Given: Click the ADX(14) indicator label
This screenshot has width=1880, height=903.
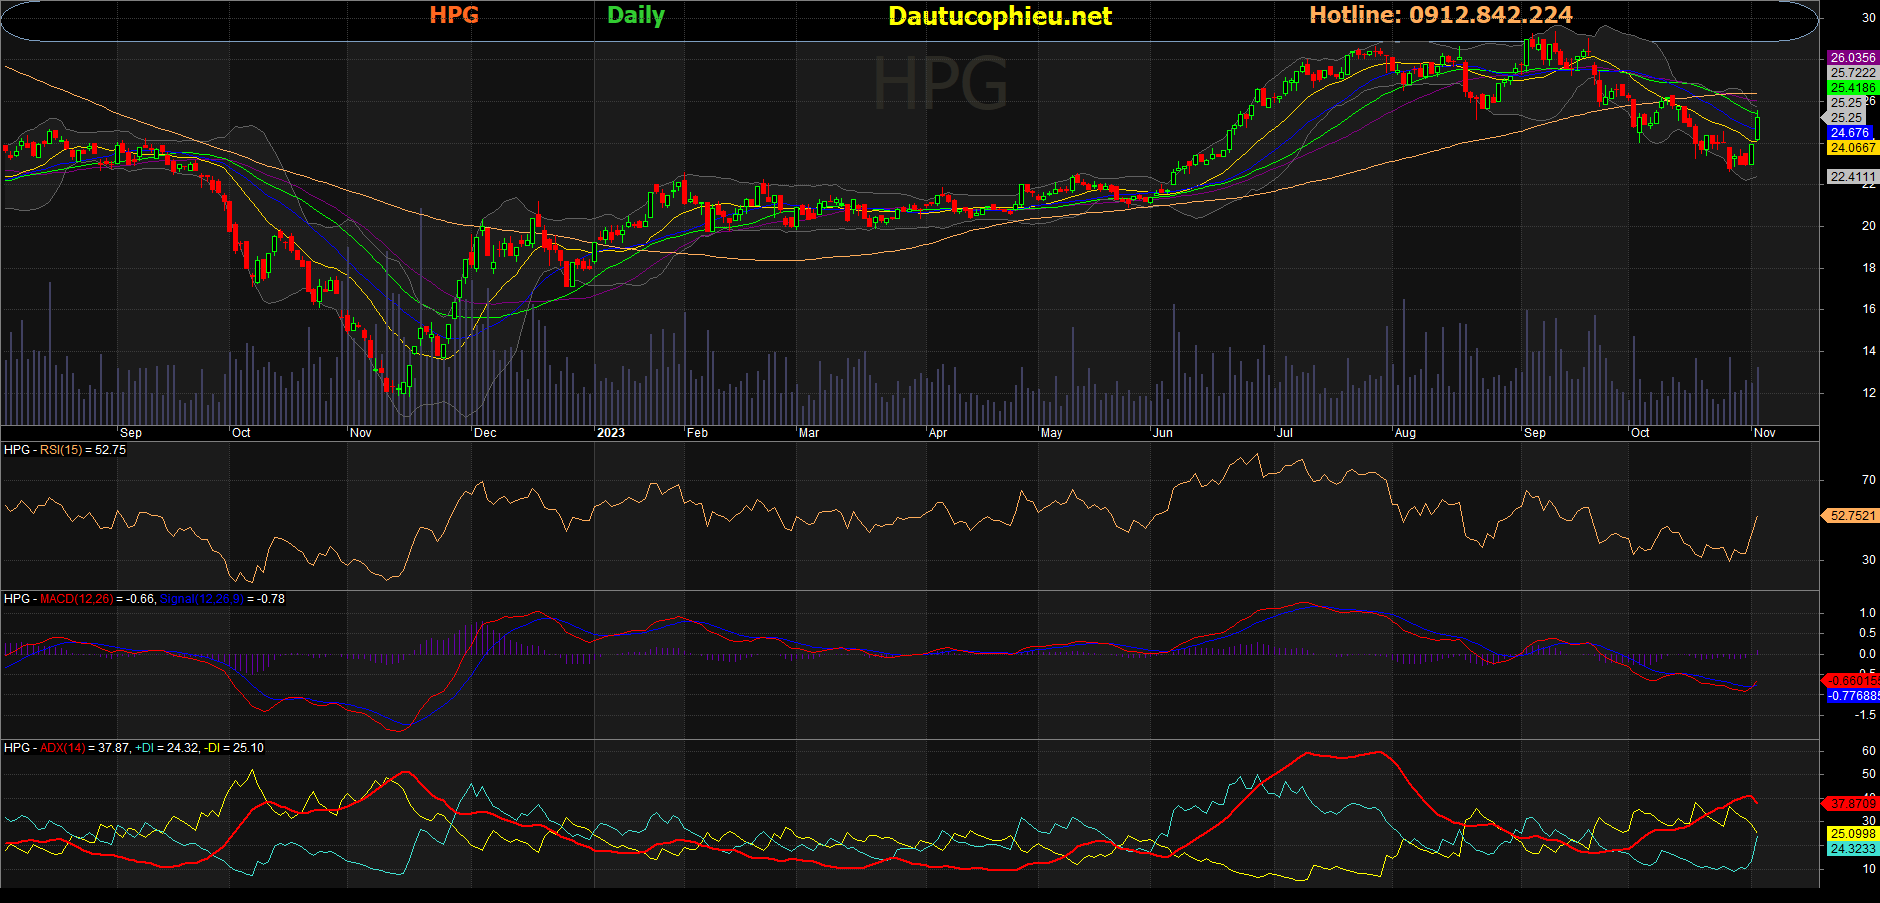Looking at the screenshot, I should pos(62,748).
